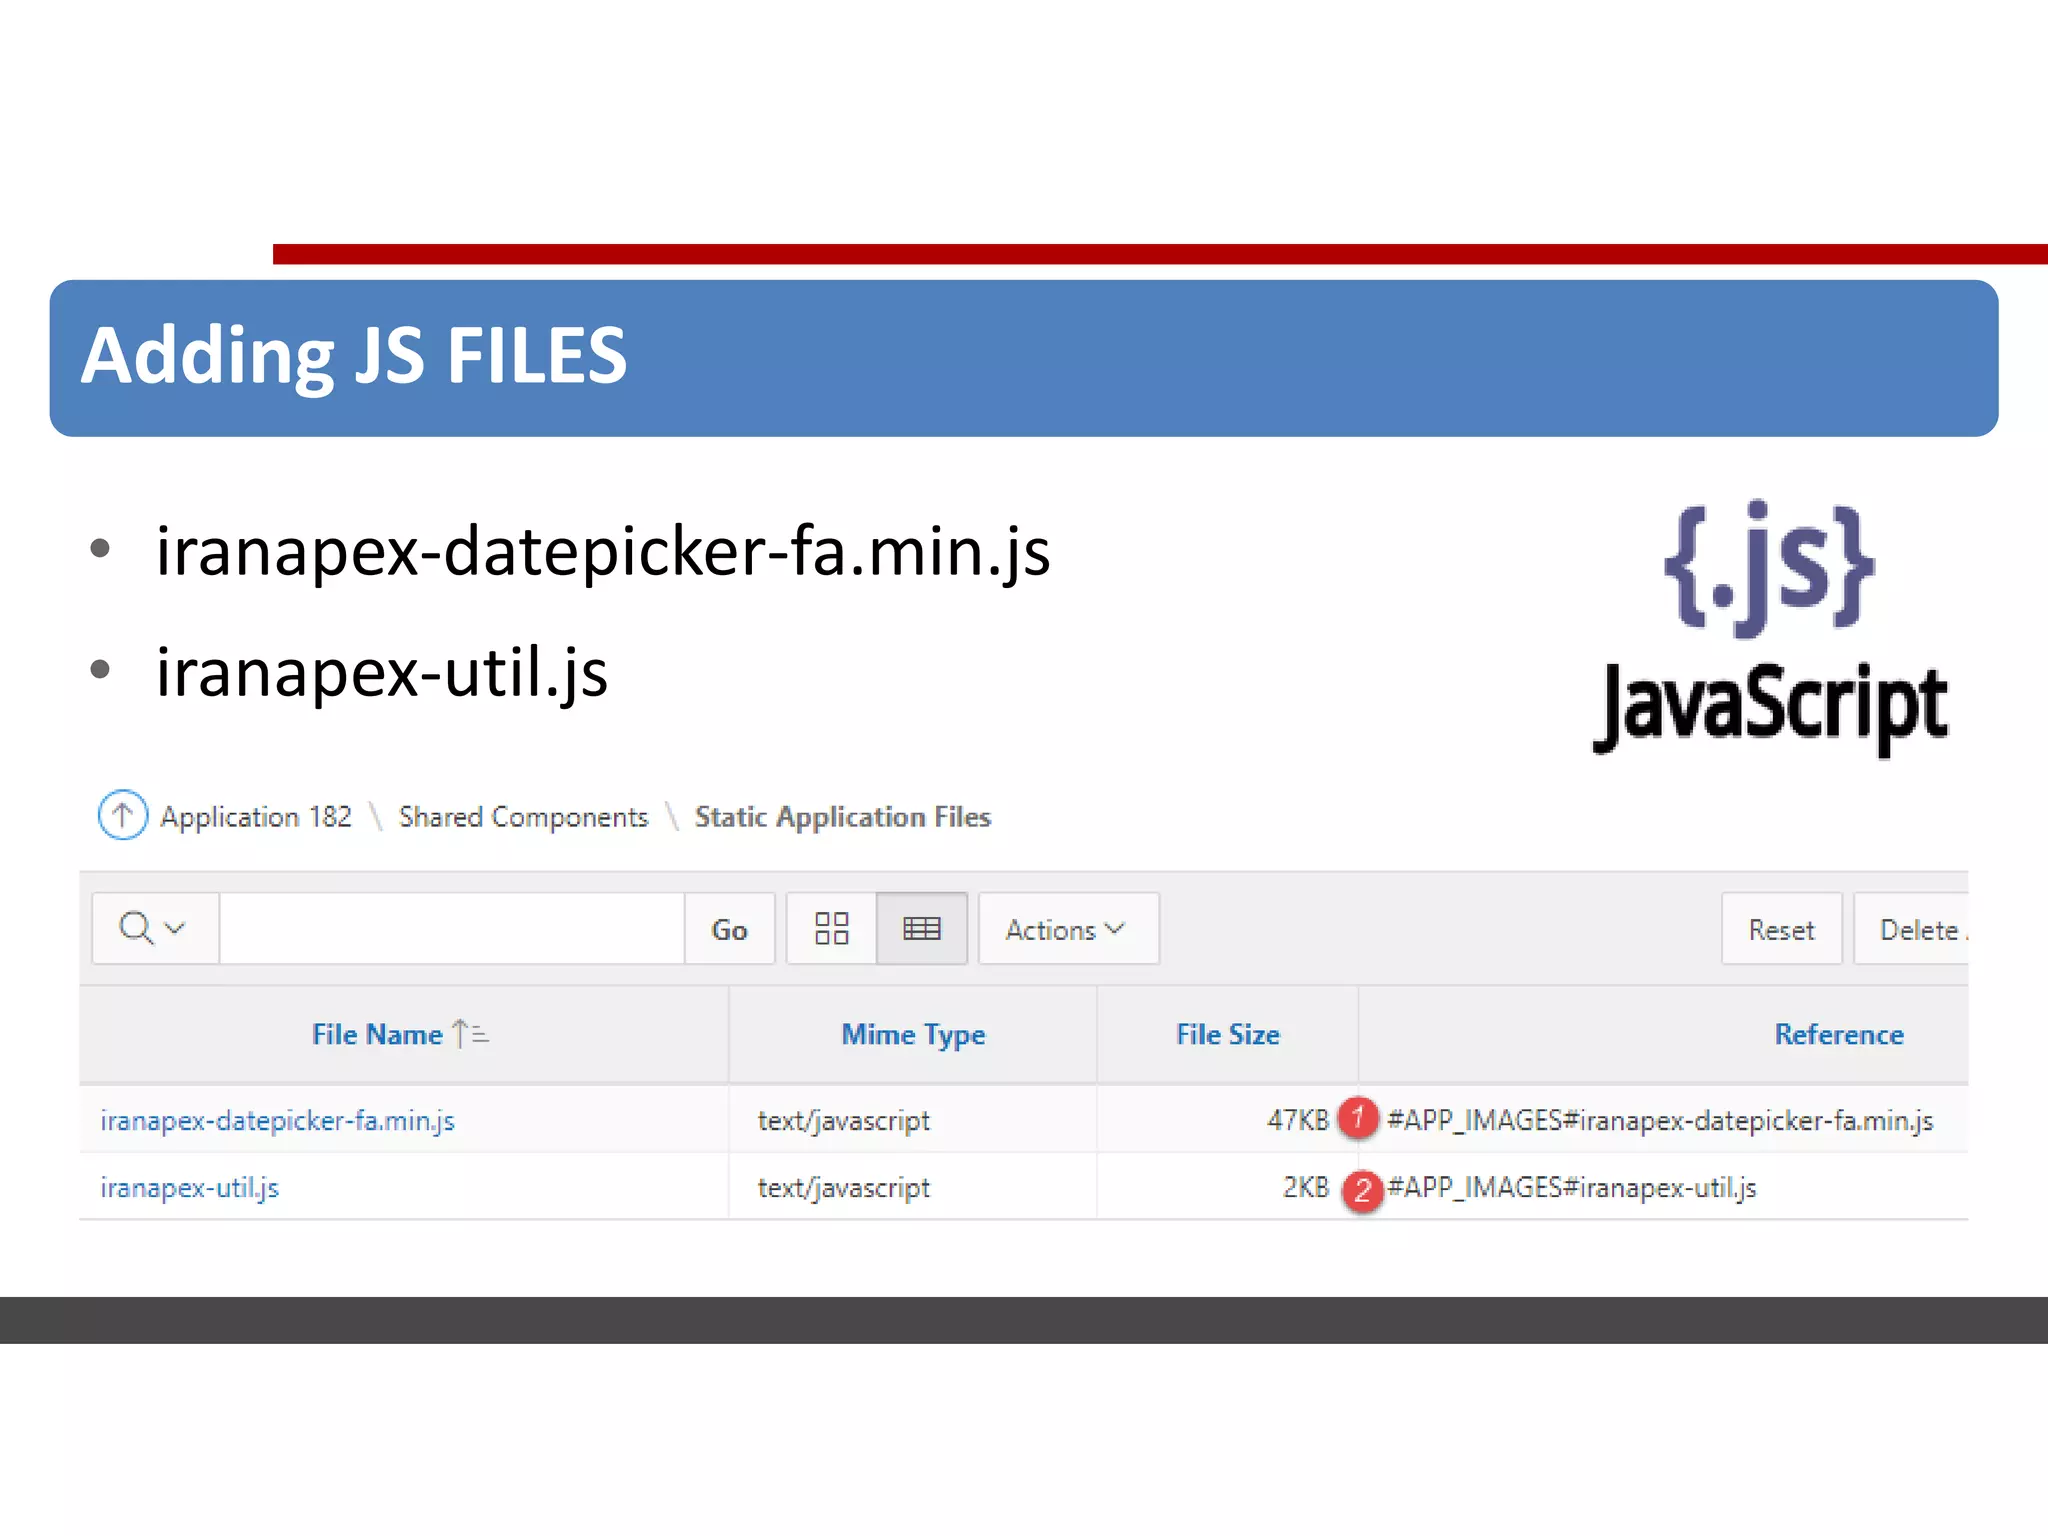Viewport: 2048px width, 1536px height.
Task: Click the JavaScript logo image
Action: click(x=1770, y=627)
